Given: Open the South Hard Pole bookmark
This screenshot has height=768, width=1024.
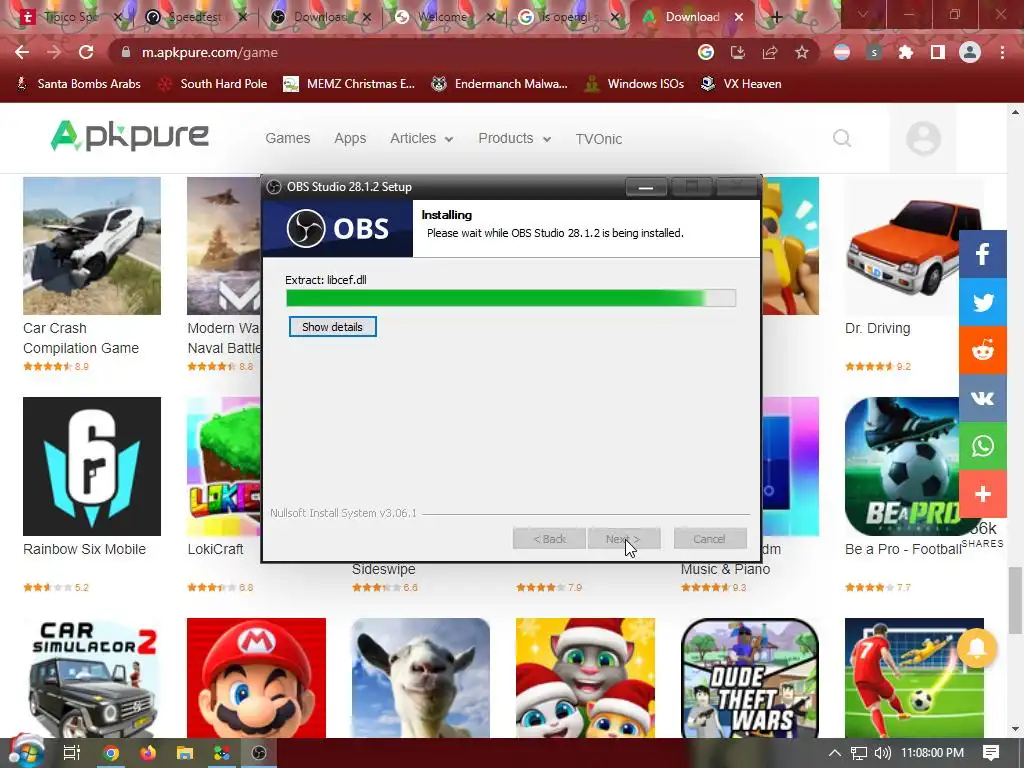Looking at the screenshot, I should click(213, 84).
